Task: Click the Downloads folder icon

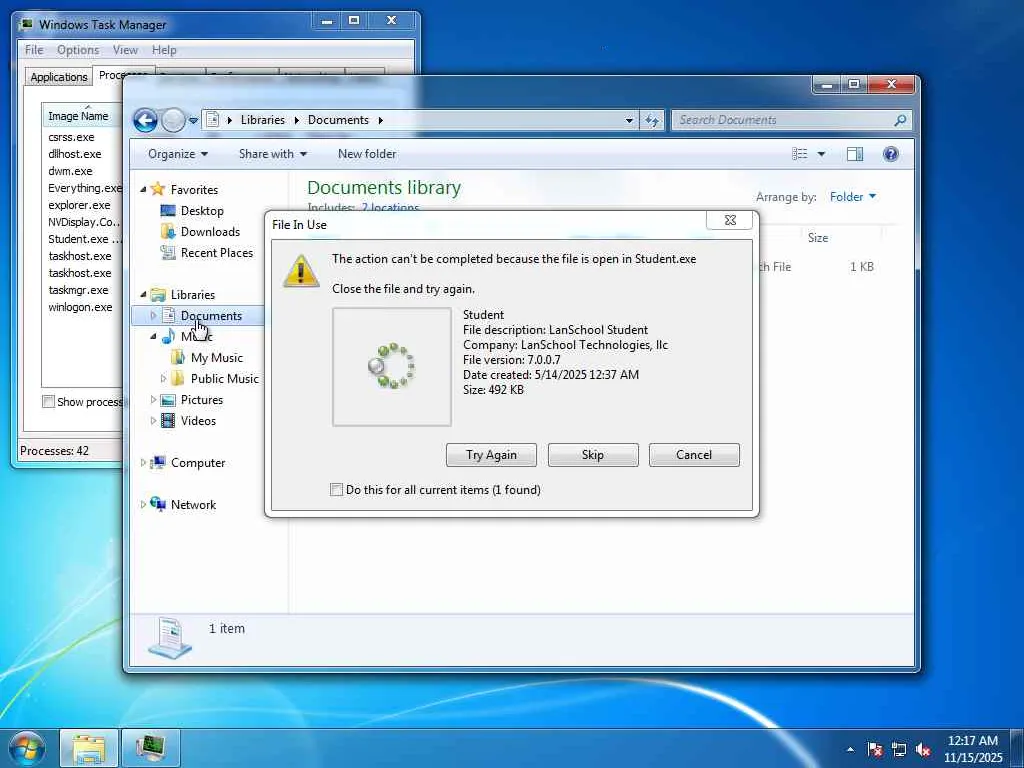Action: click(x=168, y=231)
